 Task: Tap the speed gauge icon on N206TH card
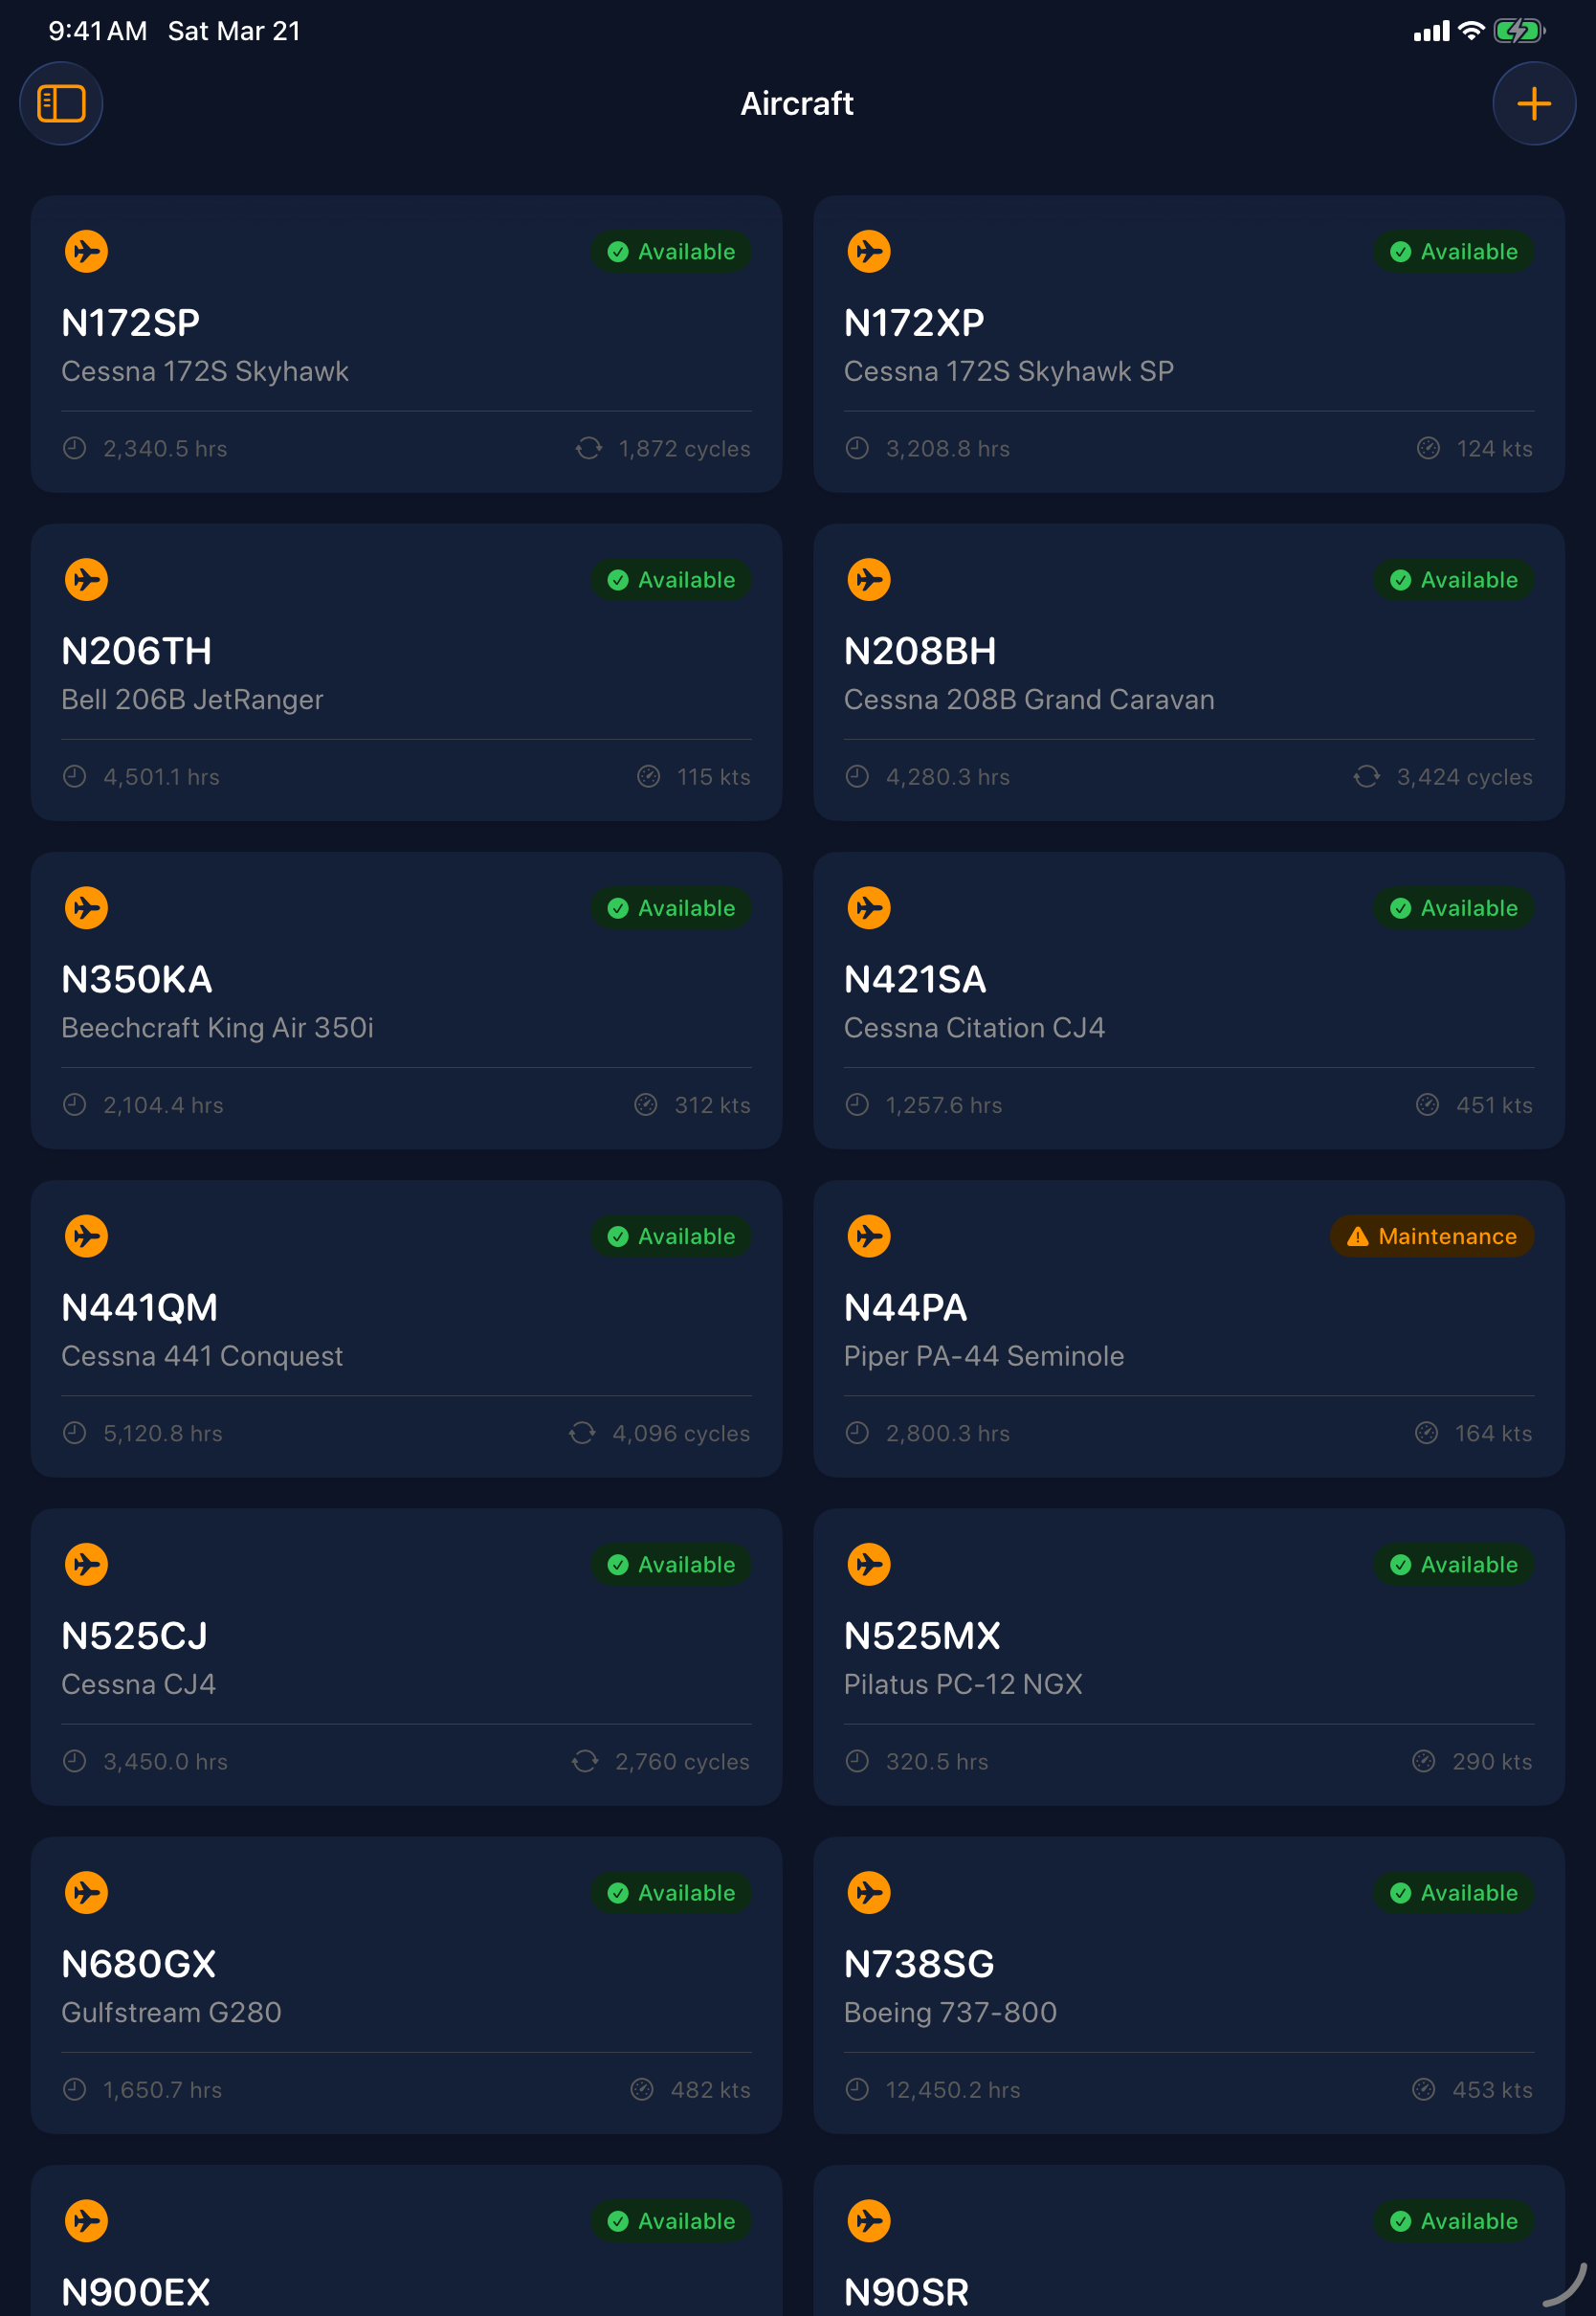[649, 776]
